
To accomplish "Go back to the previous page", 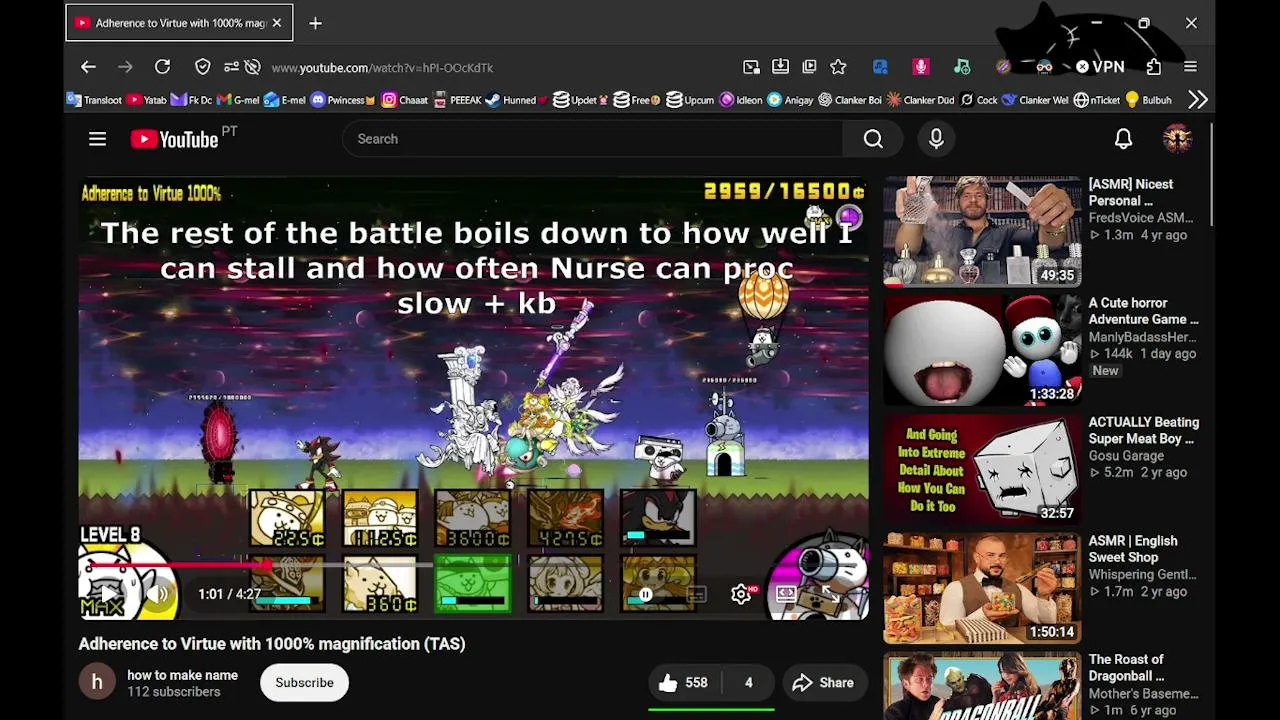I will pyautogui.click(x=88, y=67).
